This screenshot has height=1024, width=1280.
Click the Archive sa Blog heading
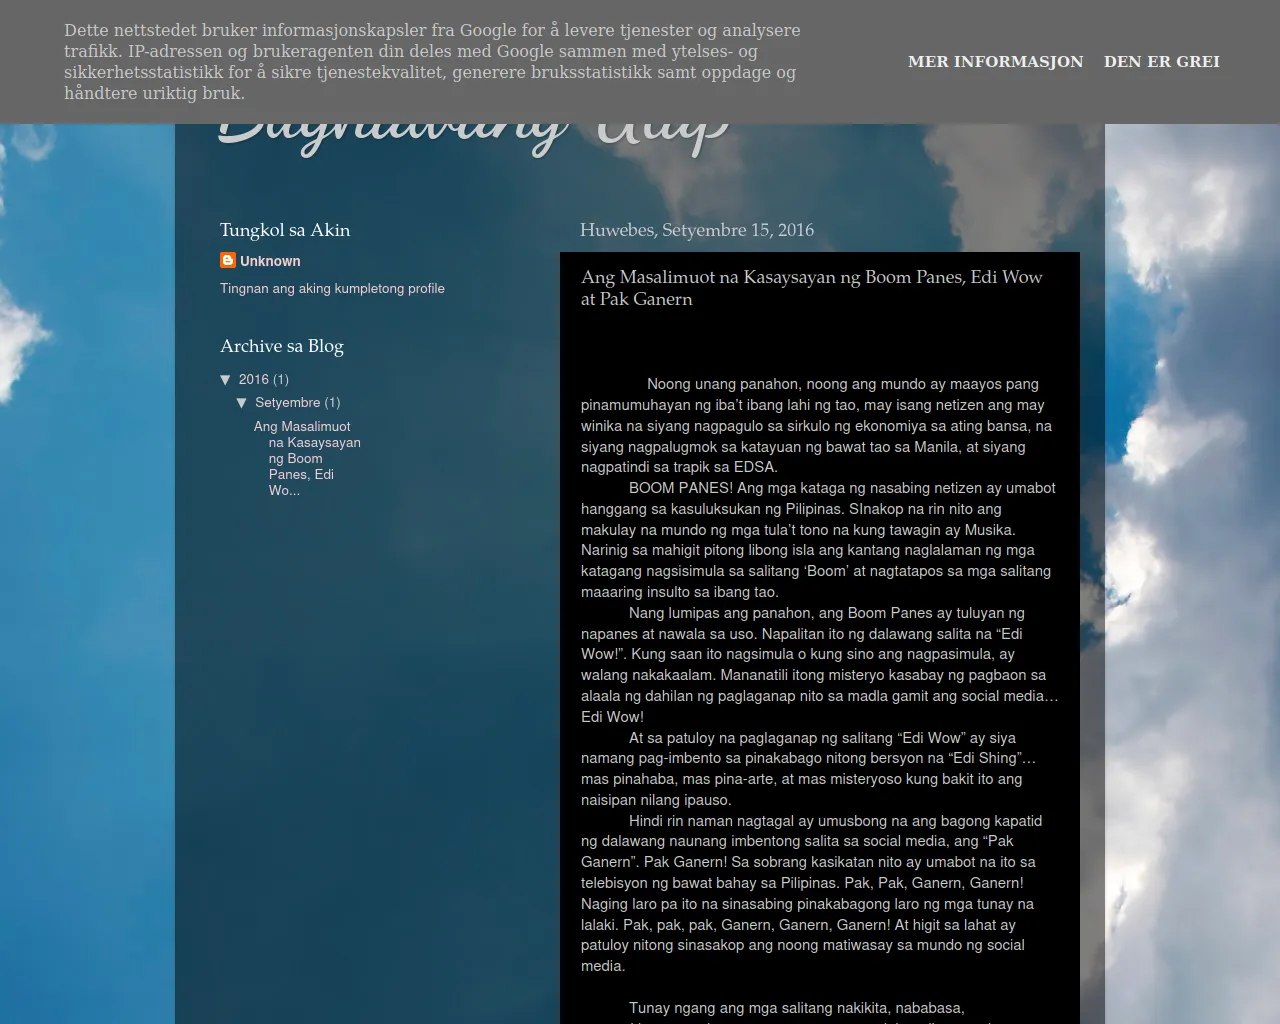click(282, 346)
